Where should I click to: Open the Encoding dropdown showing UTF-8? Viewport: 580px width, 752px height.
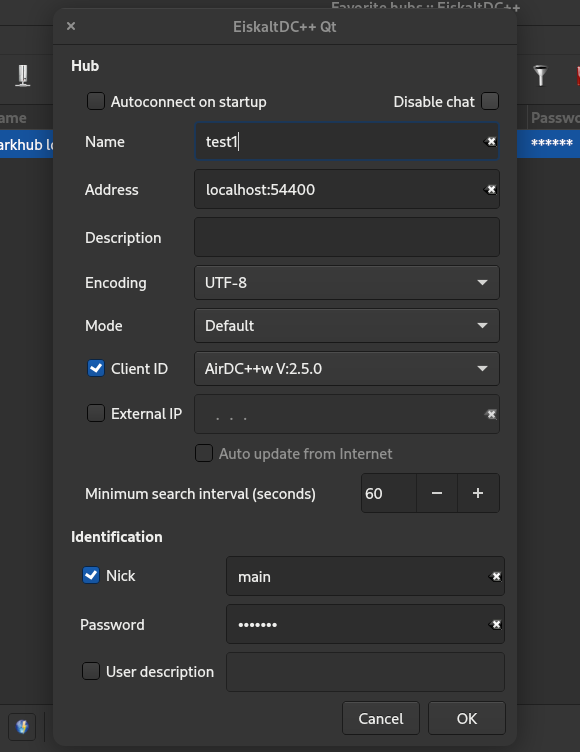[x=347, y=282]
